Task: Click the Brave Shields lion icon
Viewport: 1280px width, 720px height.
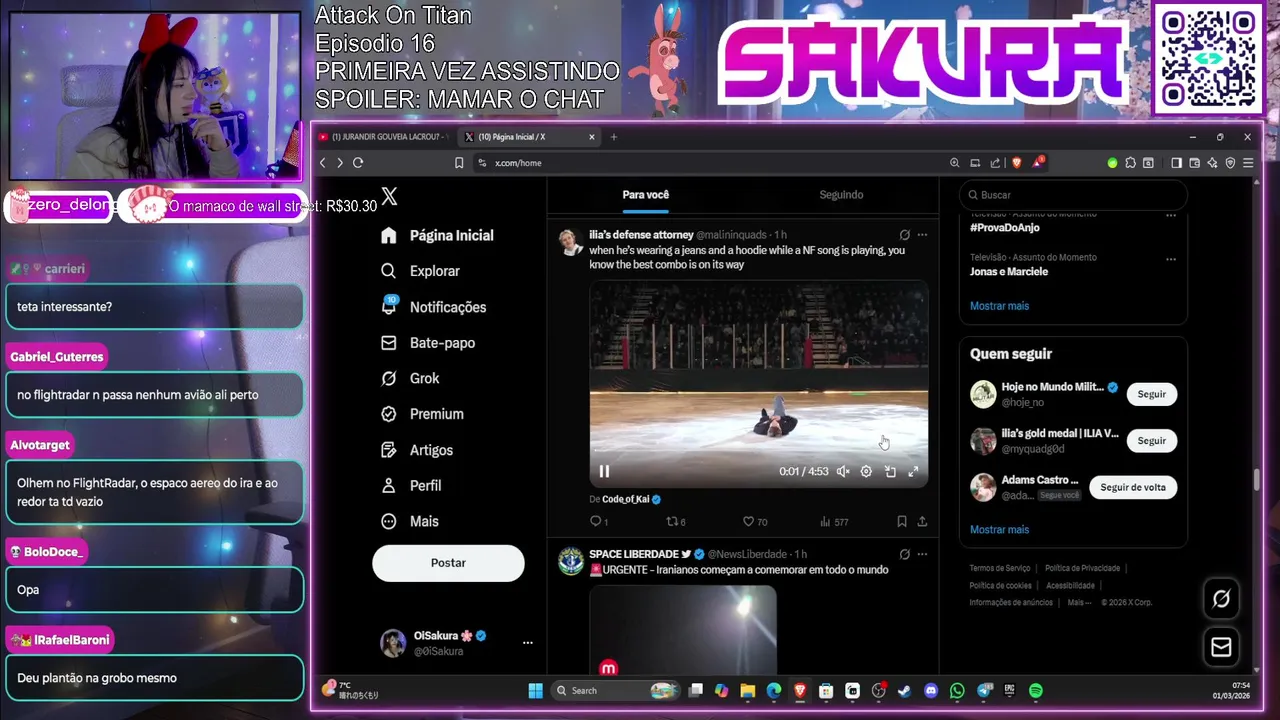Action: pyautogui.click(x=1017, y=163)
